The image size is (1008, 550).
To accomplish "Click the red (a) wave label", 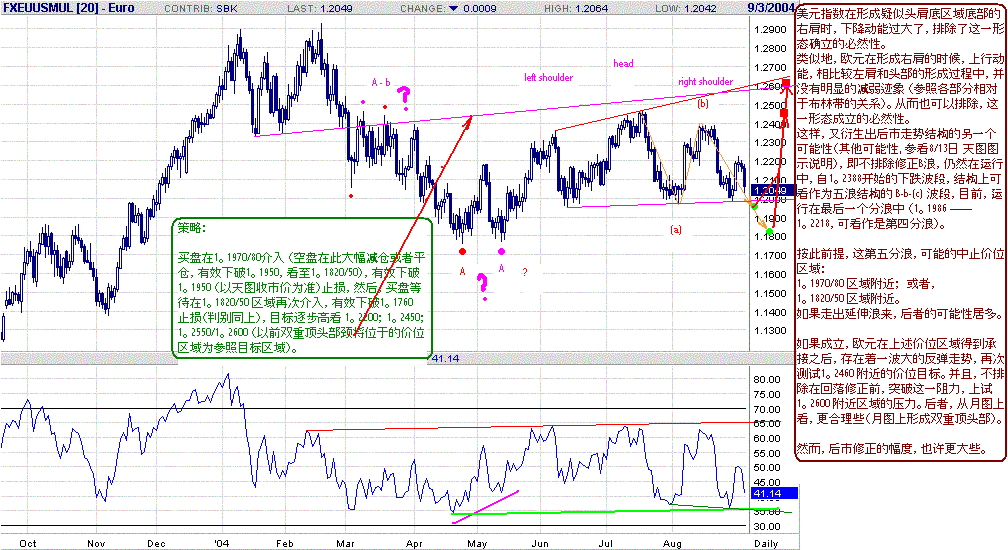I will [676, 229].
